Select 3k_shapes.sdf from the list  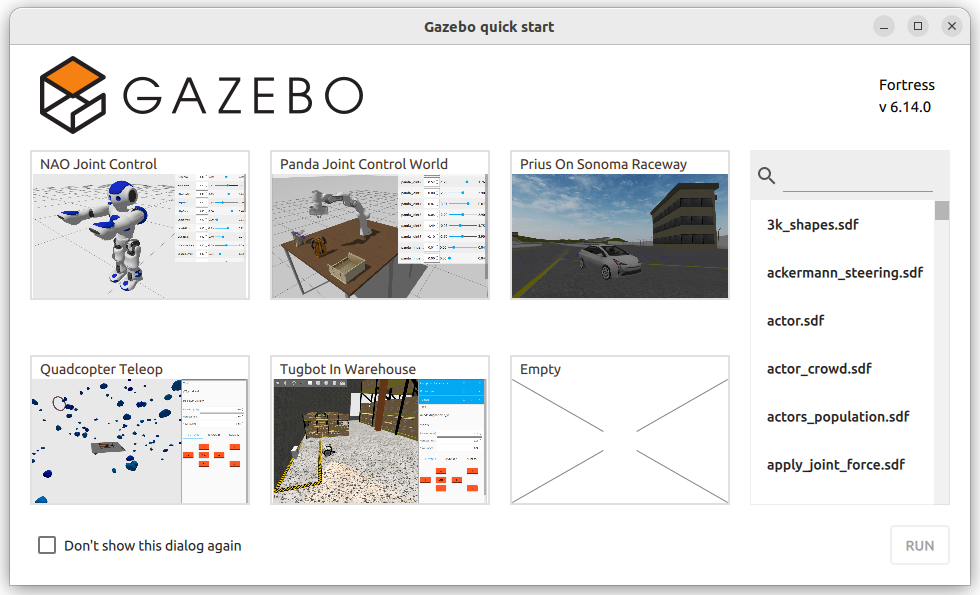click(x=813, y=225)
